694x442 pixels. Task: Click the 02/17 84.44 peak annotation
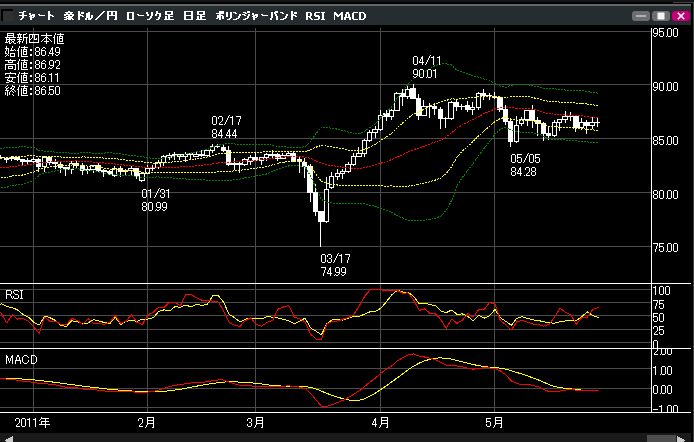[x=224, y=127]
